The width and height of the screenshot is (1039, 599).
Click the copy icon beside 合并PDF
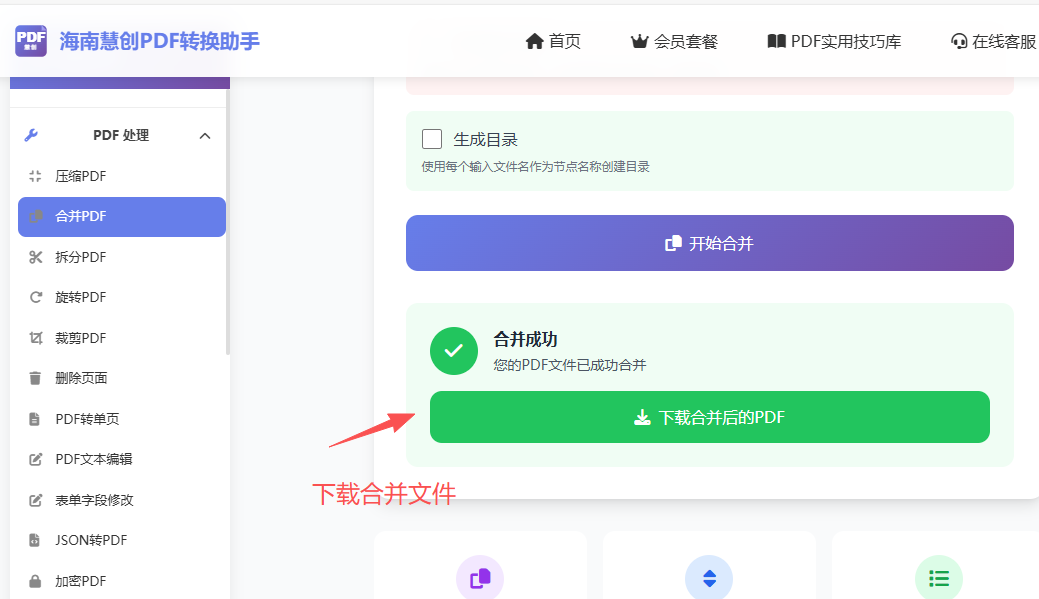tap(36, 216)
